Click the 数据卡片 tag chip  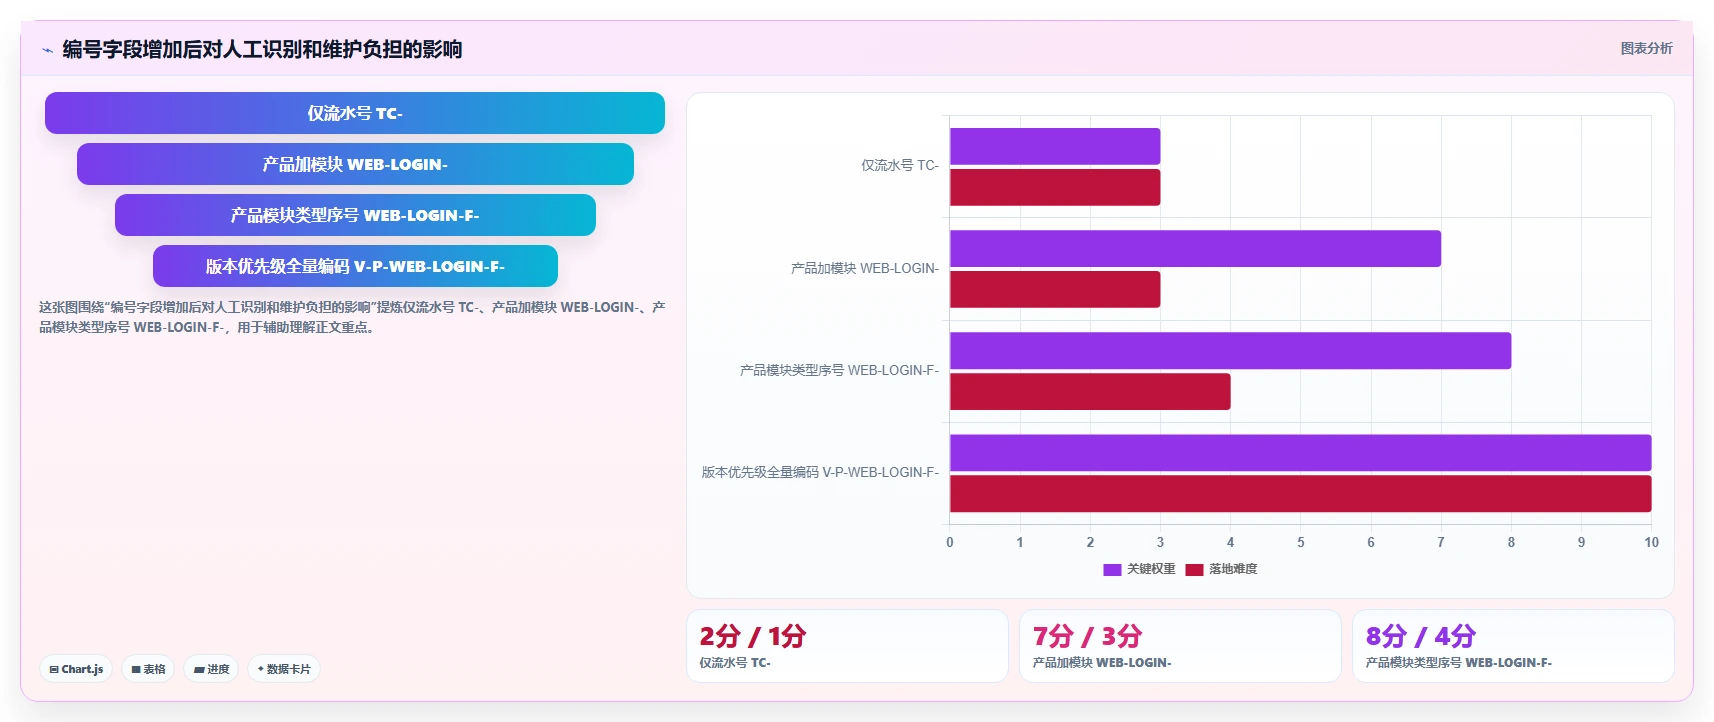(x=284, y=669)
